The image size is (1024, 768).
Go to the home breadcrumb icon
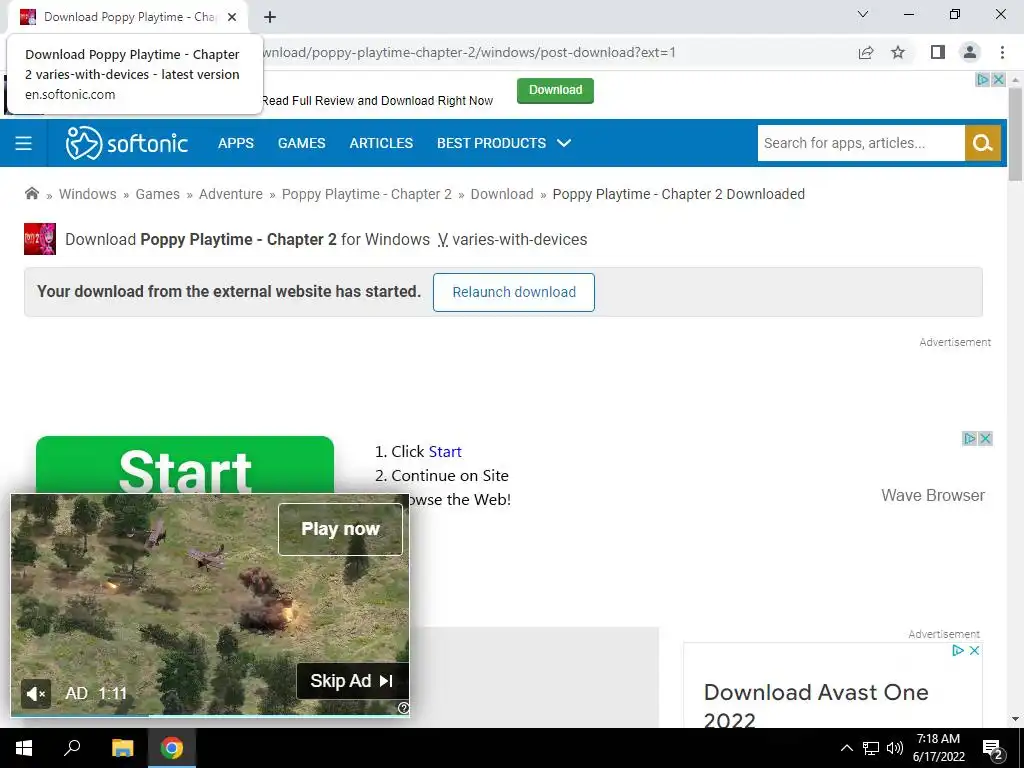(31, 193)
